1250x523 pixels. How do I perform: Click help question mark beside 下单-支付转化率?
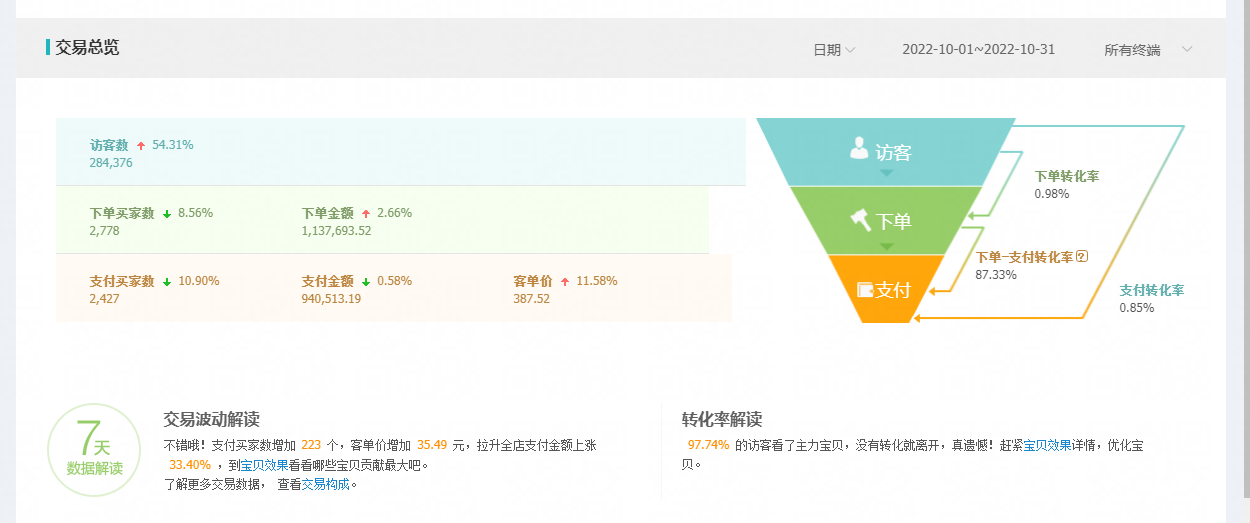tap(1081, 257)
